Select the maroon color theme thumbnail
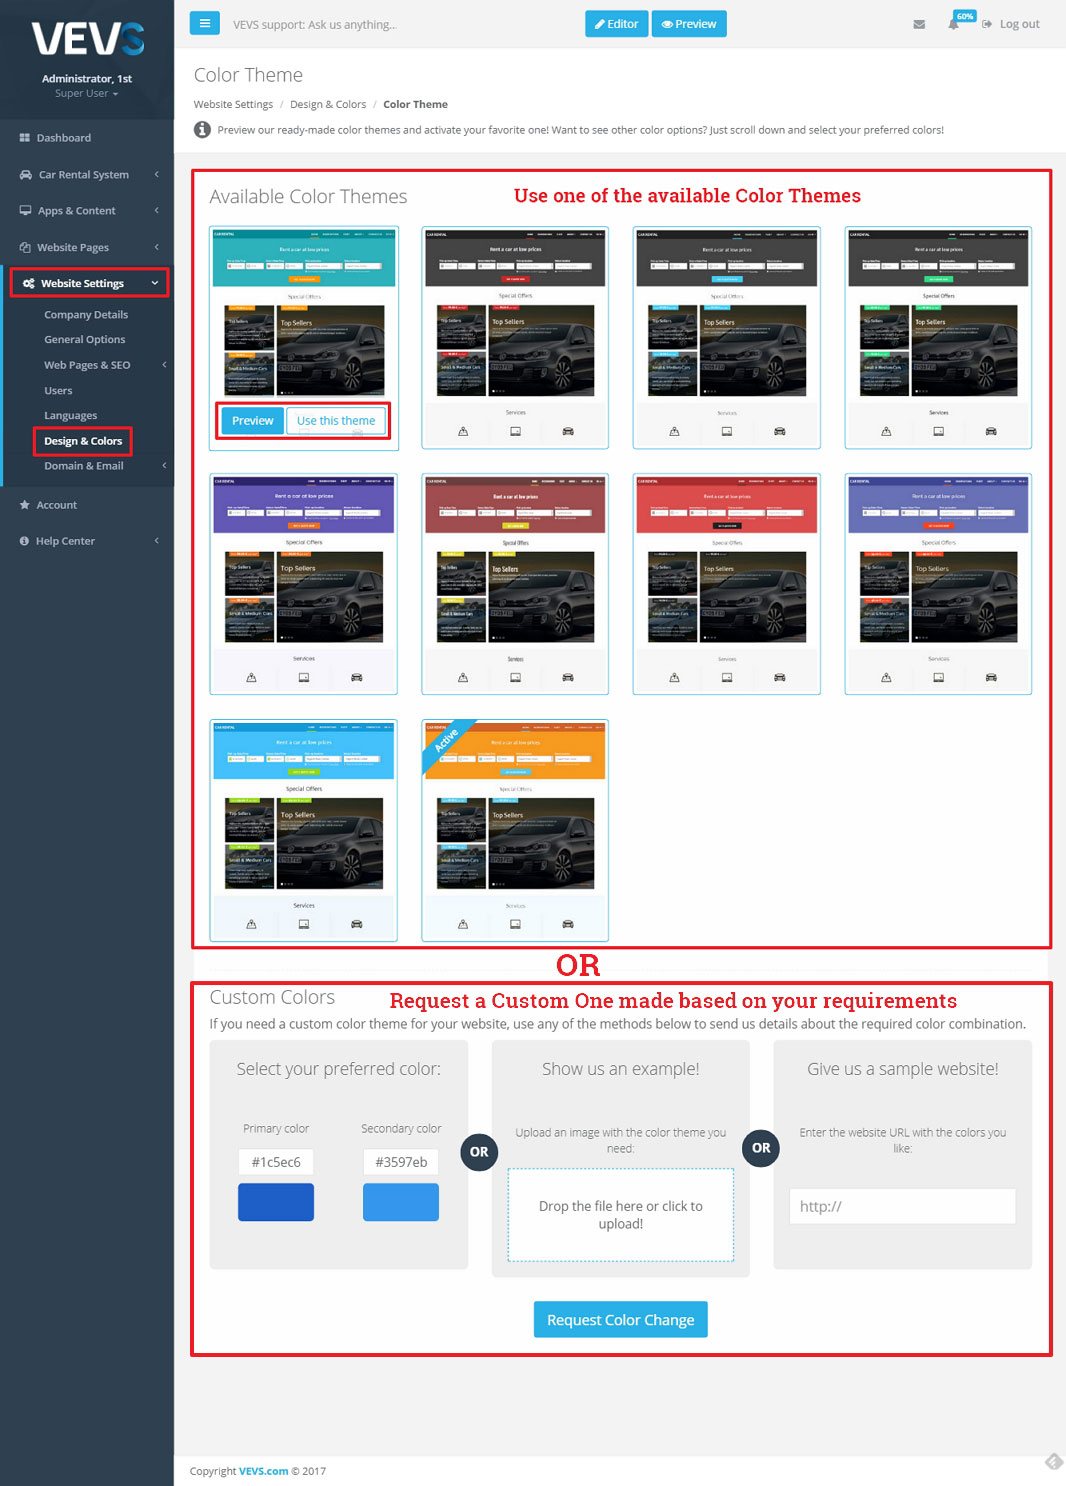This screenshot has width=1066, height=1486. [515, 584]
